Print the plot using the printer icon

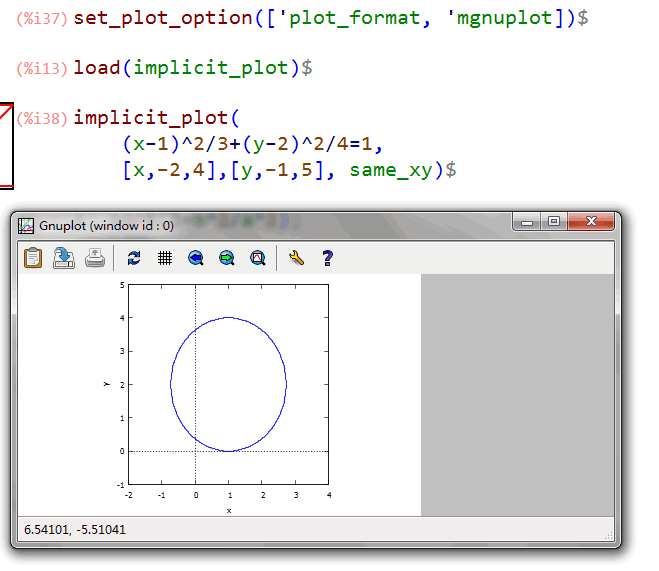click(95, 258)
